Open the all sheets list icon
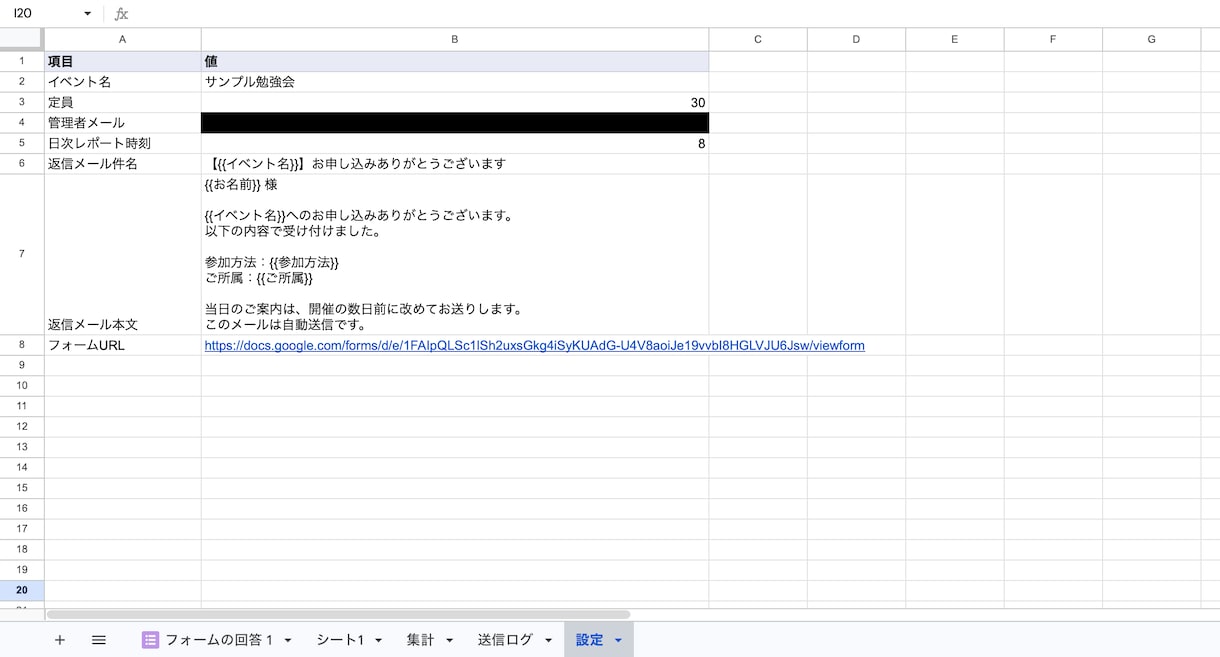 (99, 640)
